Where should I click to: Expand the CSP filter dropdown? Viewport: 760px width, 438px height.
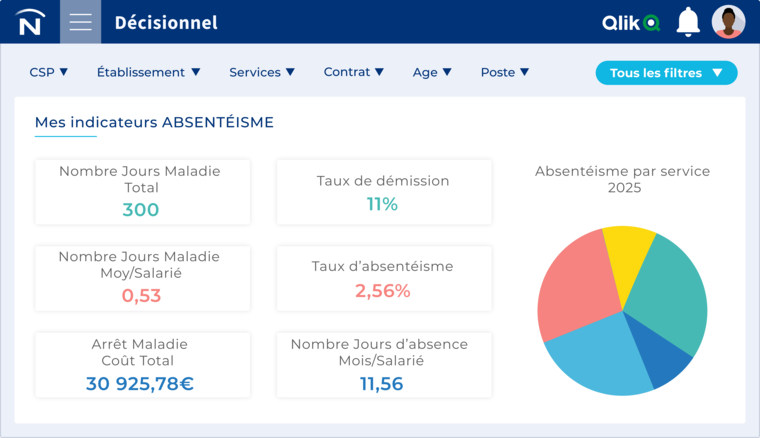coord(49,72)
